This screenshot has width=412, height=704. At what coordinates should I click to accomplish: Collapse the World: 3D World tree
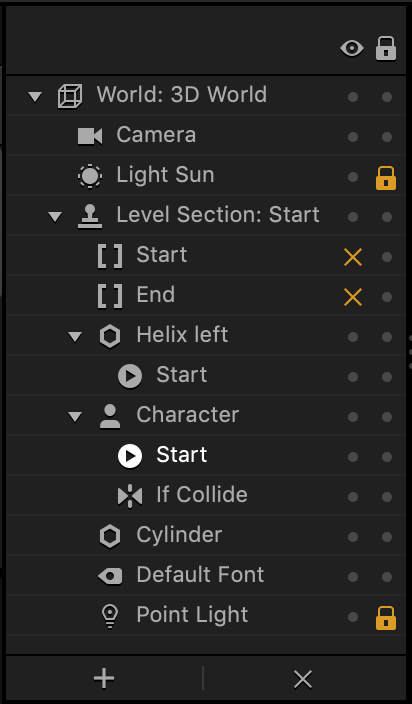[x=35, y=96]
